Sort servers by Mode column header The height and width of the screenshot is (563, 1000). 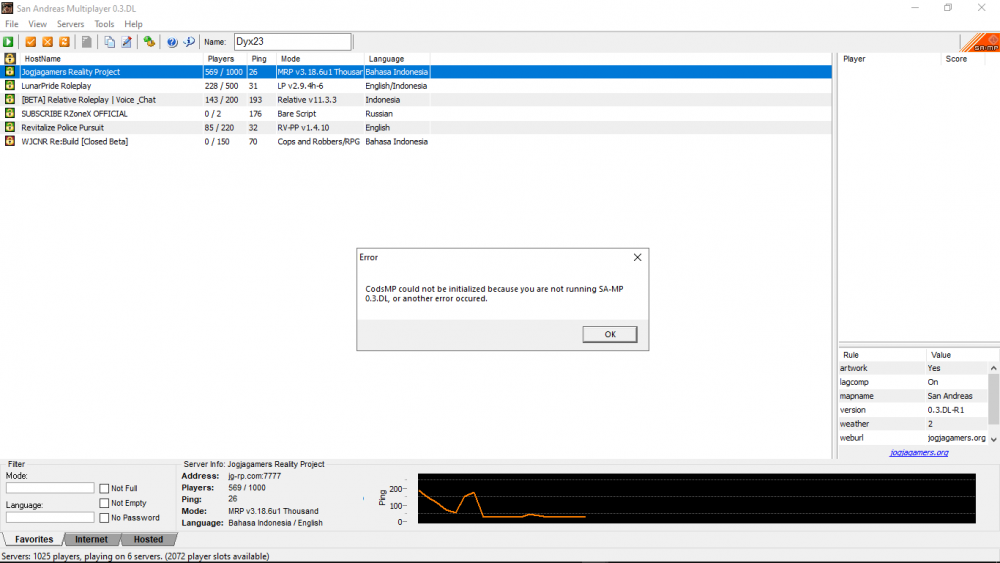point(320,59)
